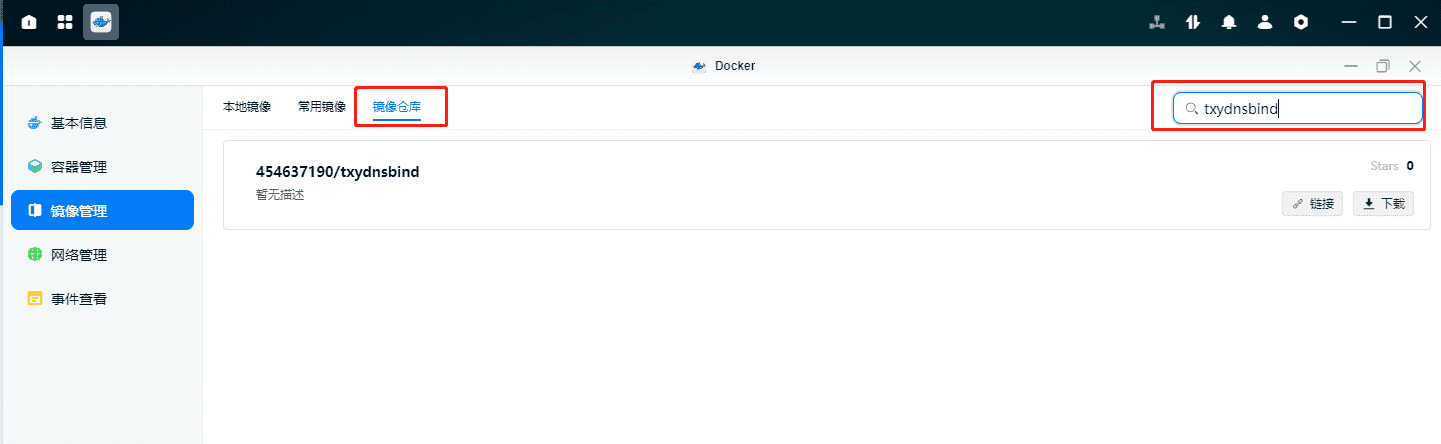Open 事件查看 in the sidebar
This screenshot has height=444, width=1441.
(x=102, y=298)
